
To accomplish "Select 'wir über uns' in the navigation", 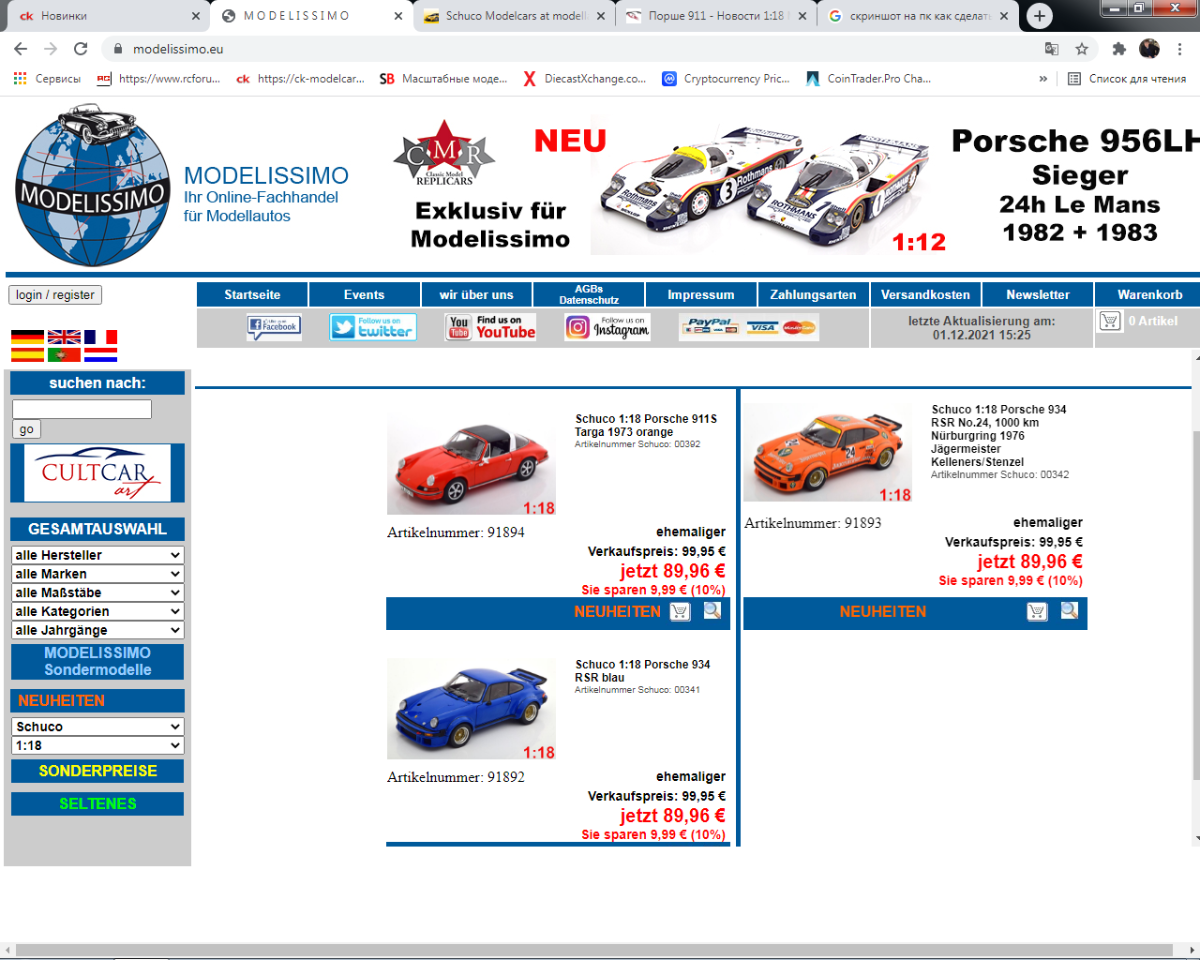I will (476, 295).
